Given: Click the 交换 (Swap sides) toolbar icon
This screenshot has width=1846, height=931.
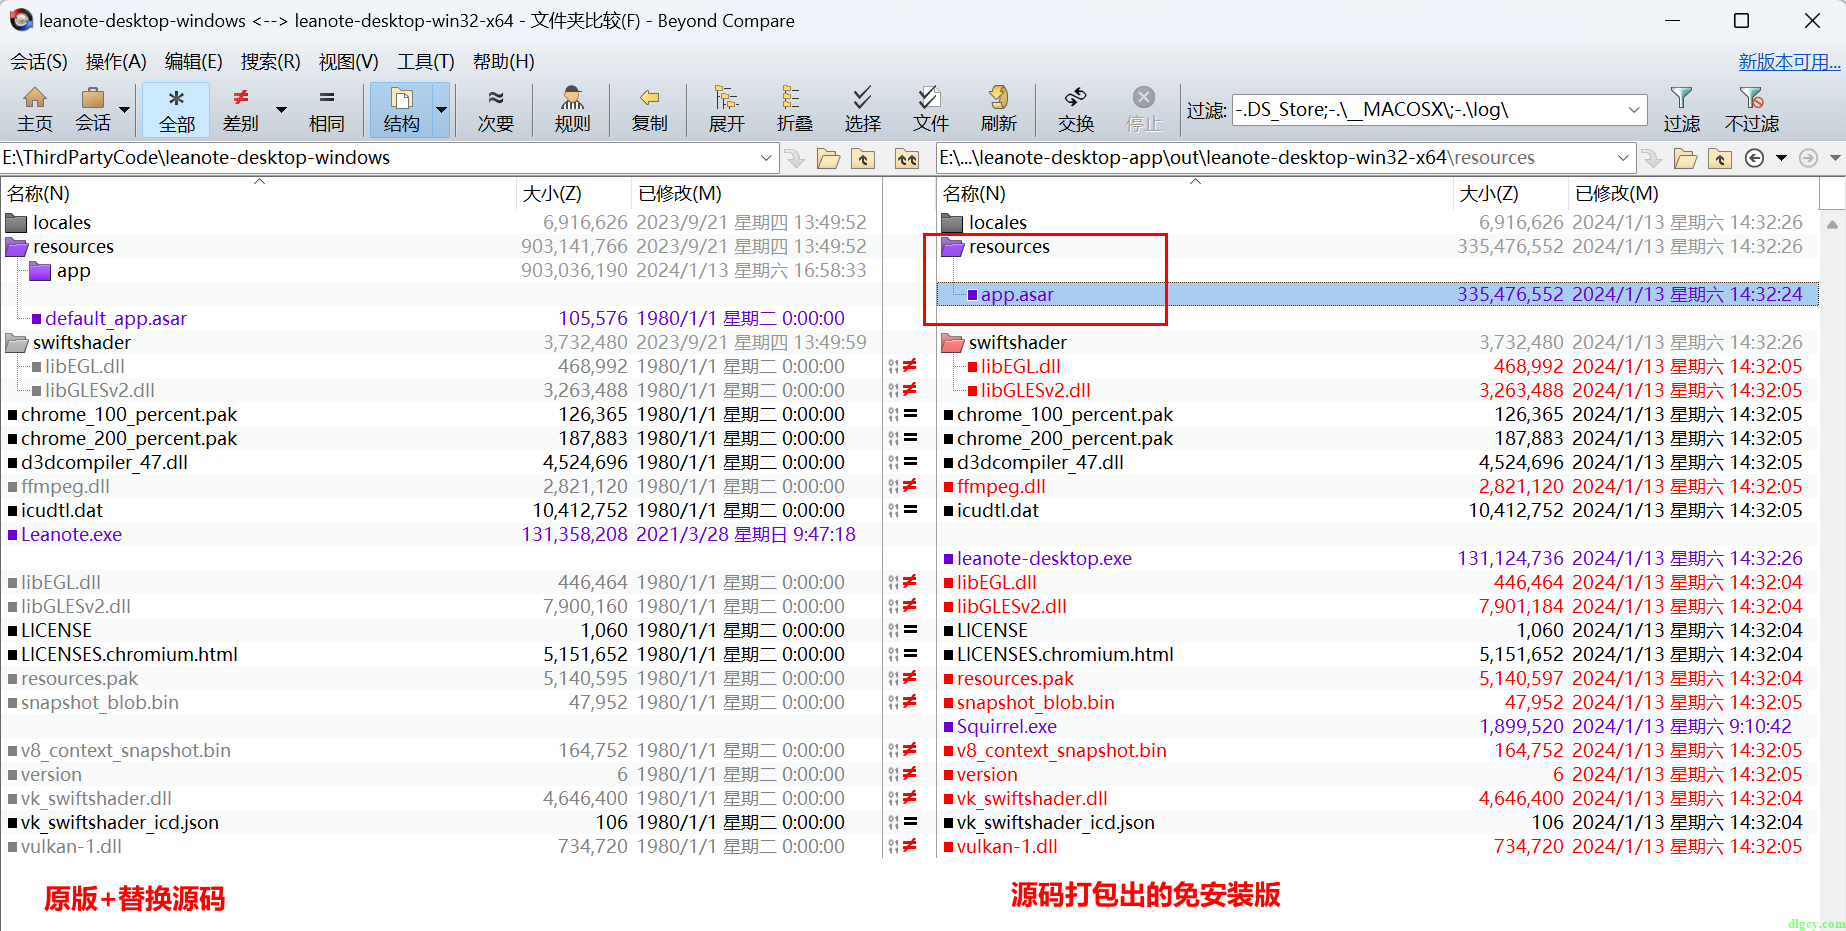Looking at the screenshot, I should [x=1076, y=110].
